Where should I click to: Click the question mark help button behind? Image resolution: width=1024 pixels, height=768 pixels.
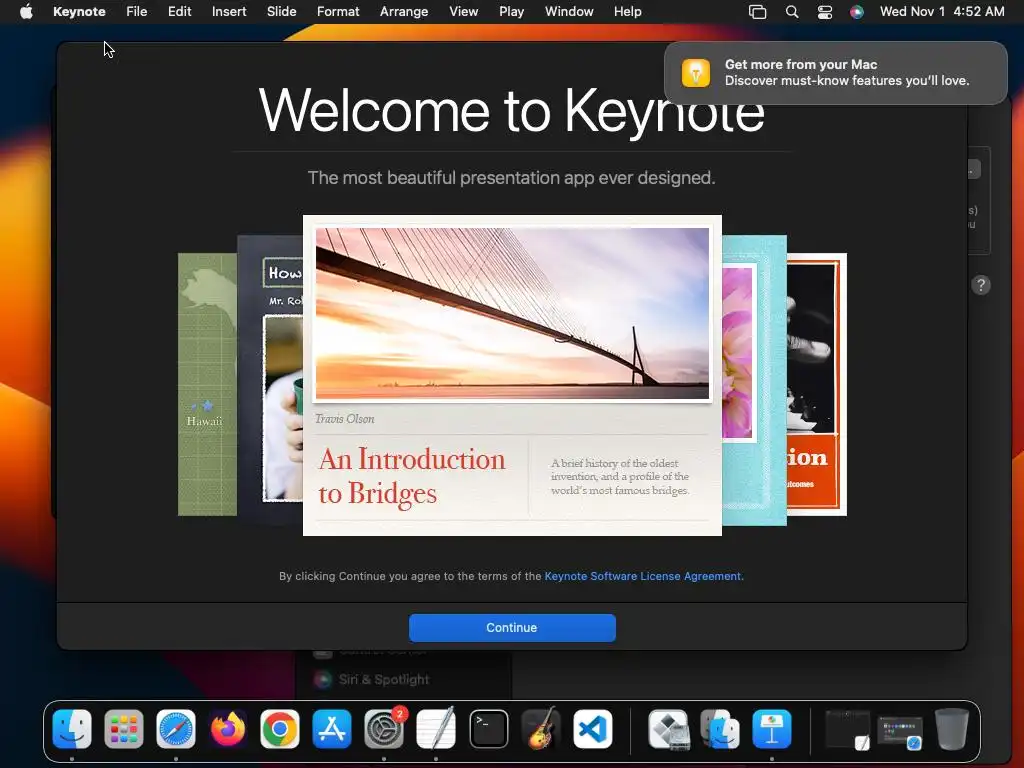click(981, 285)
